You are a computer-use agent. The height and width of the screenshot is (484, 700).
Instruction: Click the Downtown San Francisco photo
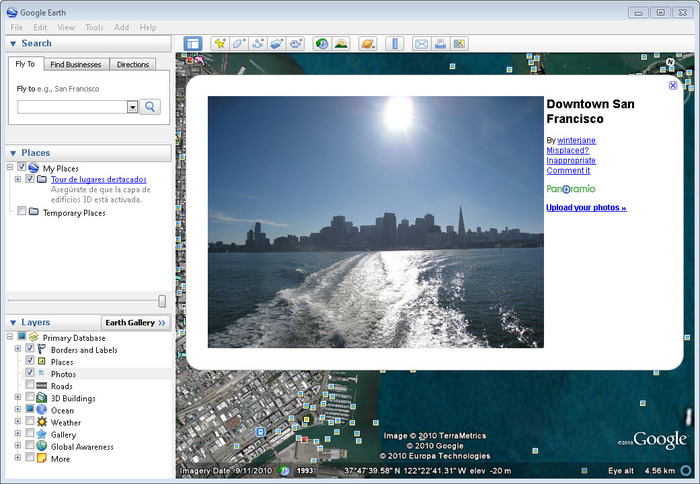376,222
